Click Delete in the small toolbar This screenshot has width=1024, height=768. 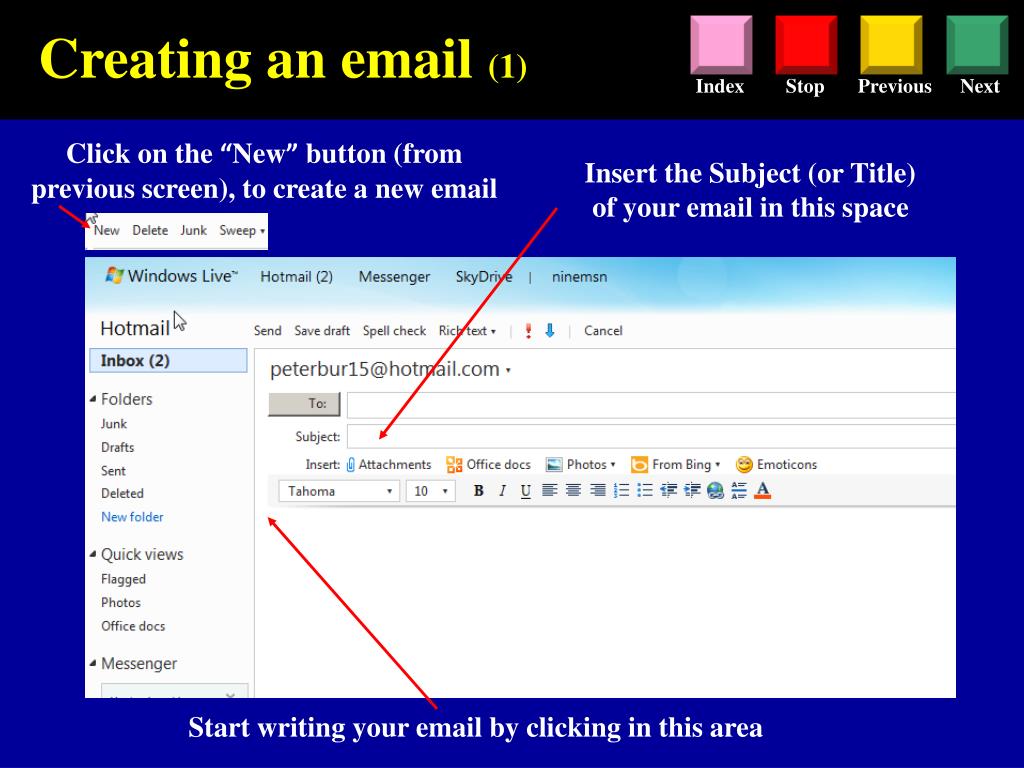click(x=150, y=231)
